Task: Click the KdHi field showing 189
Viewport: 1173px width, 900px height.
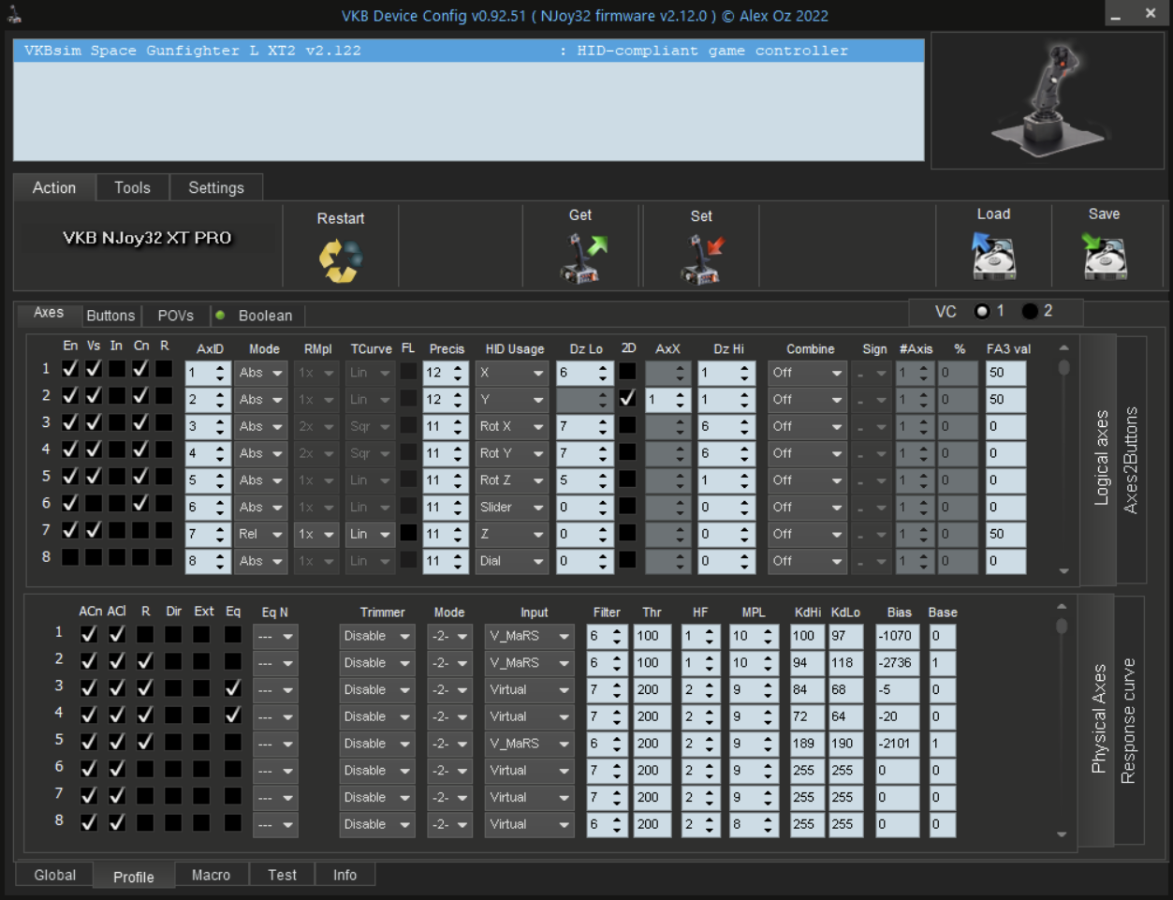Action: 806,744
